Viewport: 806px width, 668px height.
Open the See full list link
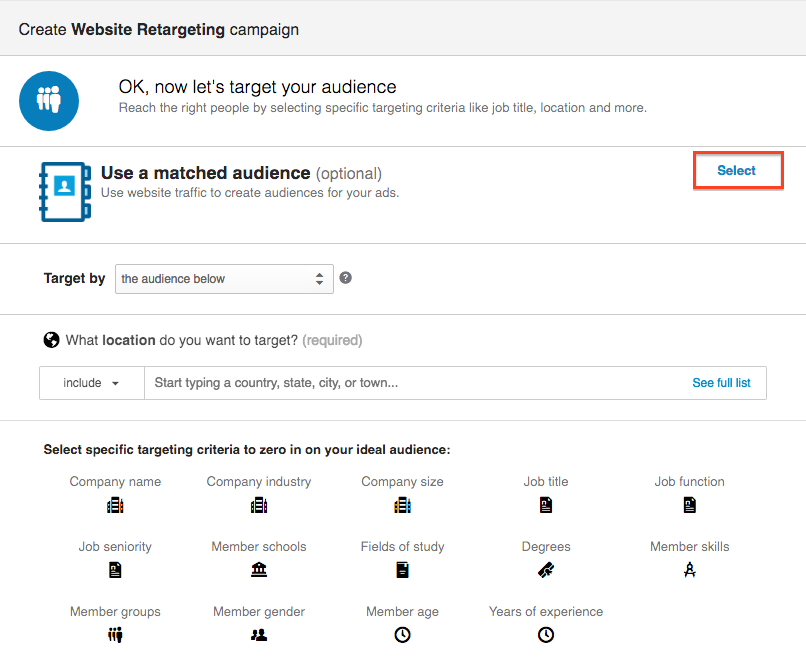pyautogui.click(x=721, y=383)
